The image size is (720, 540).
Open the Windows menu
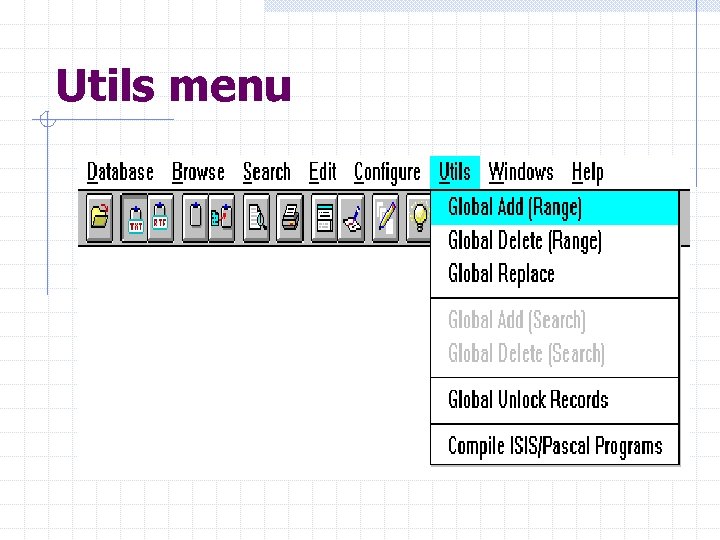click(x=521, y=172)
